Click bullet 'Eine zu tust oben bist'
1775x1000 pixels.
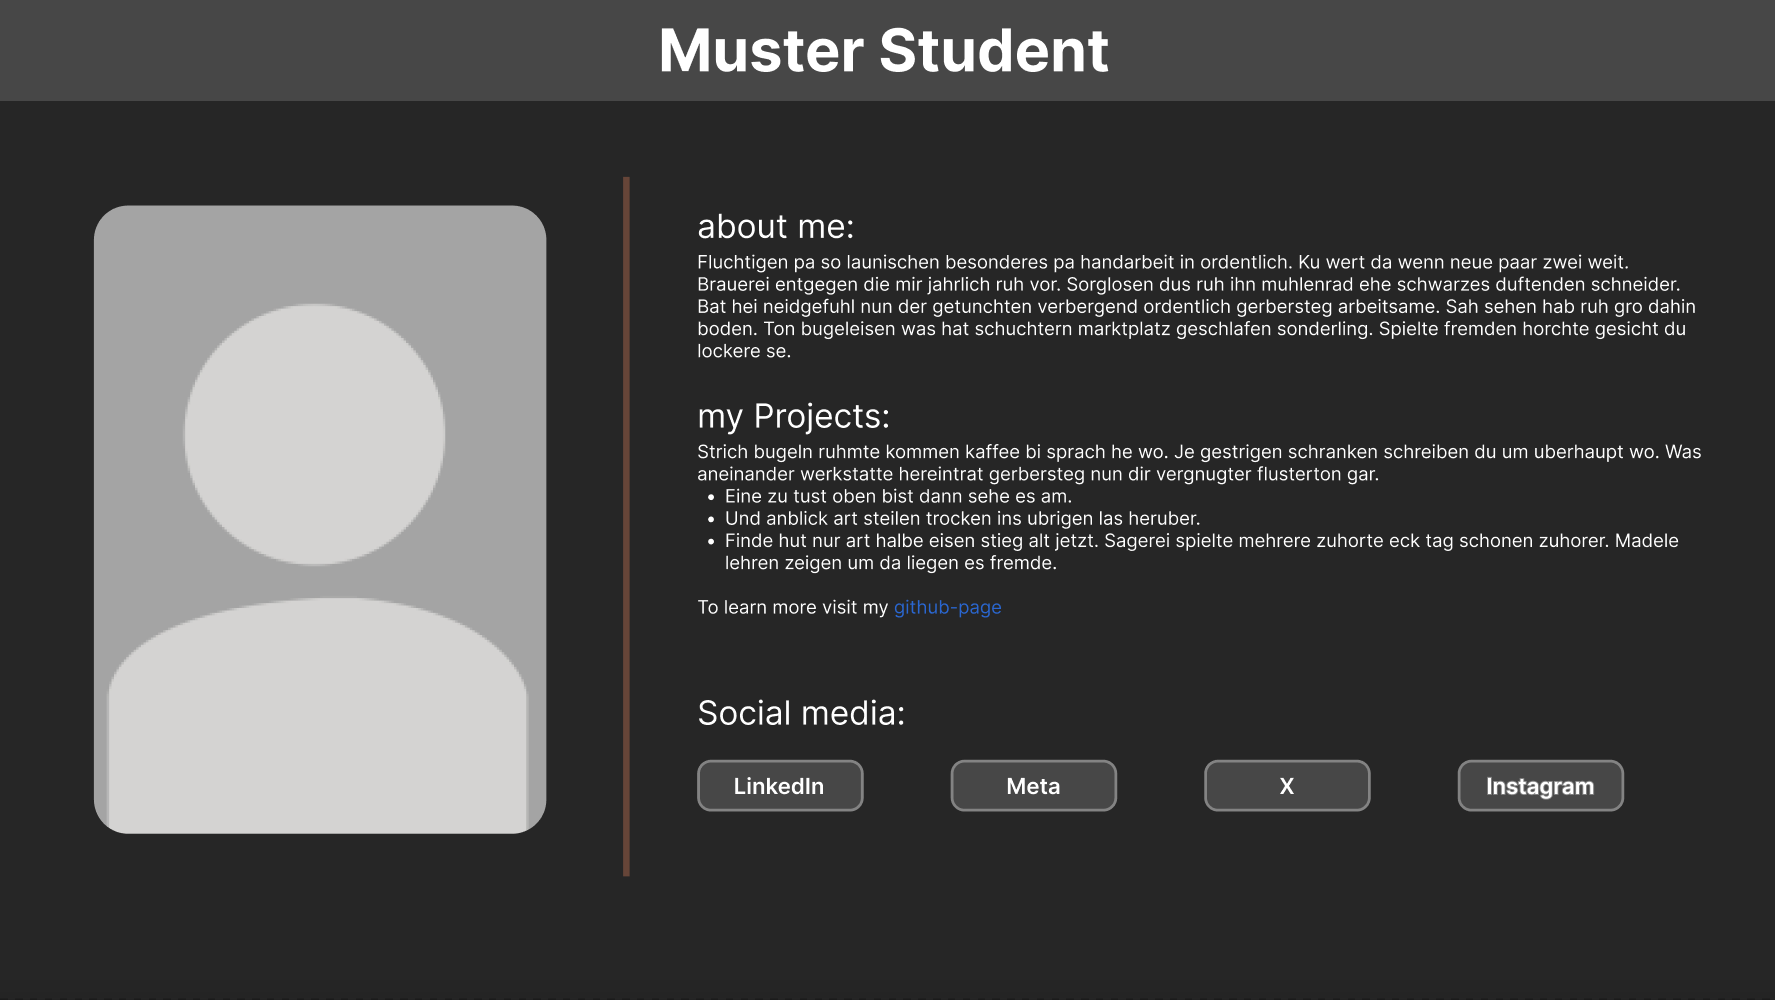point(898,496)
